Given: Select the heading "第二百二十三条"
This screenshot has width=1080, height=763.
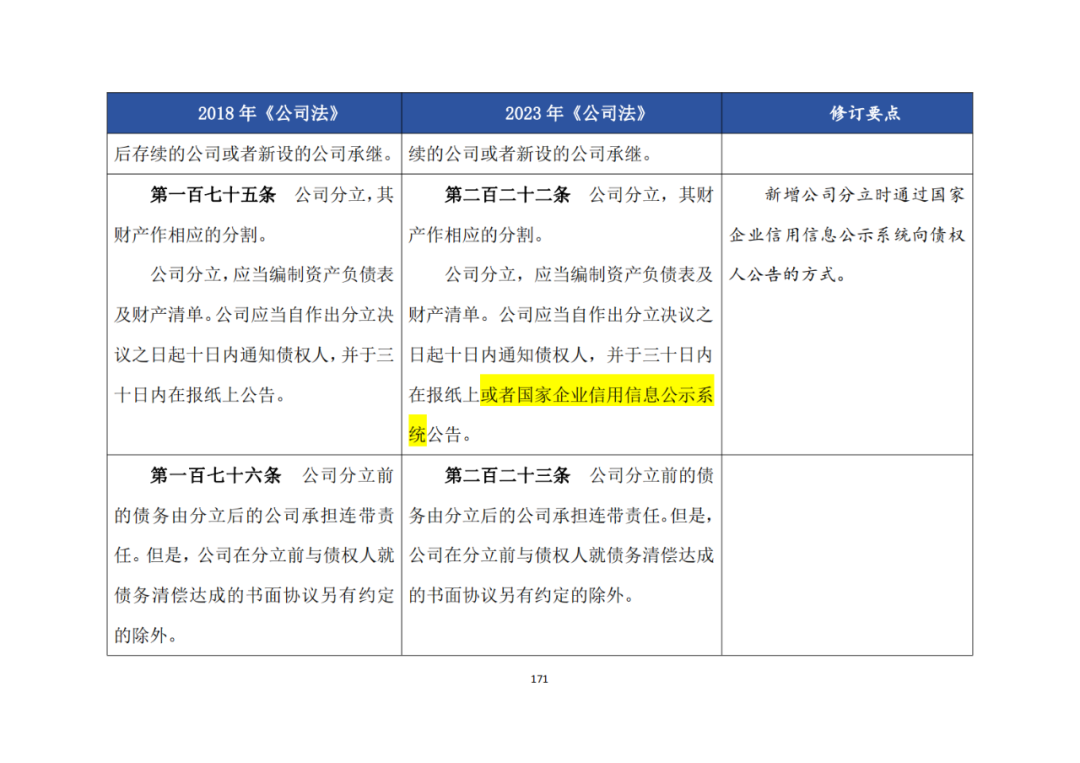Looking at the screenshot, I should pos(508,475).
